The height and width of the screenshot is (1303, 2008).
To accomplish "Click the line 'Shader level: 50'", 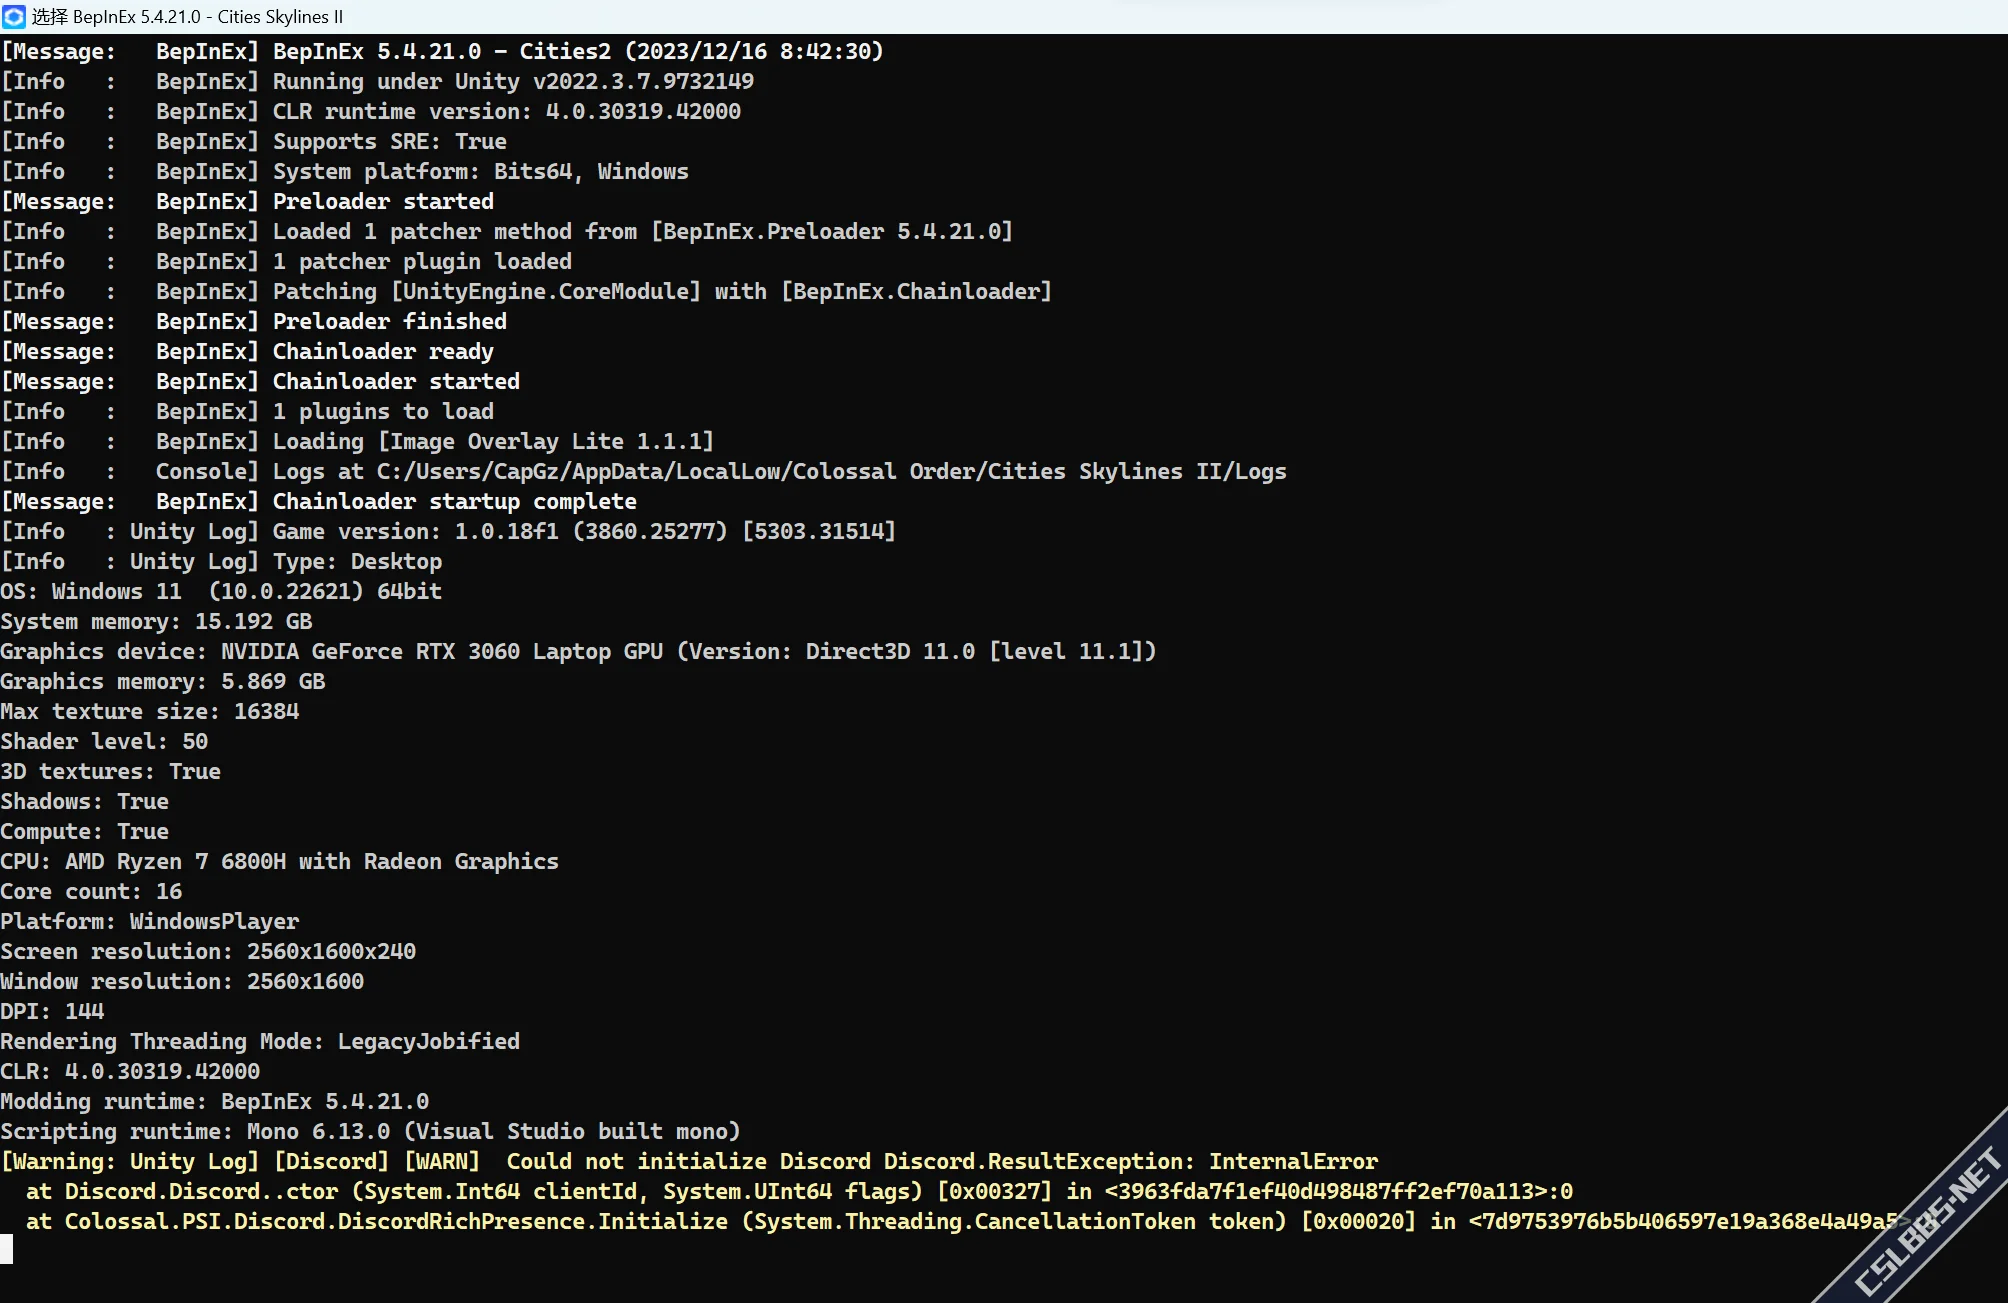I will (x=104, y=742).
